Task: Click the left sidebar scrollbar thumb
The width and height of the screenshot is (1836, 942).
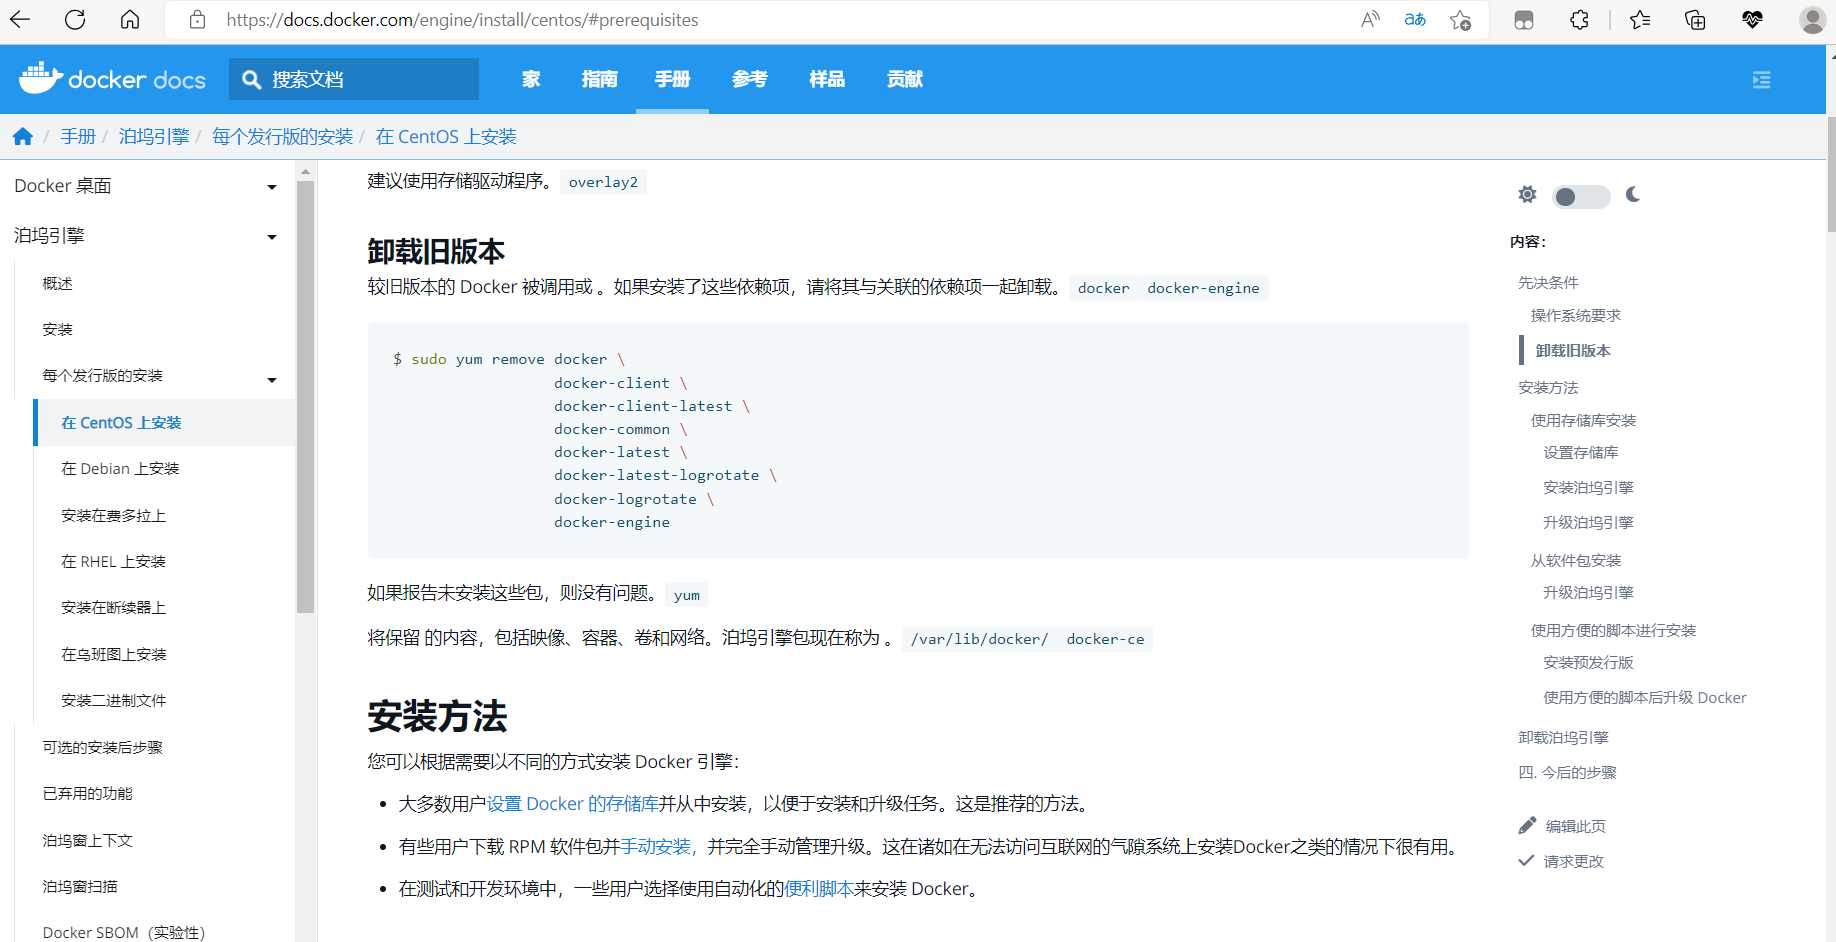Action: click(x=306, y=396)
